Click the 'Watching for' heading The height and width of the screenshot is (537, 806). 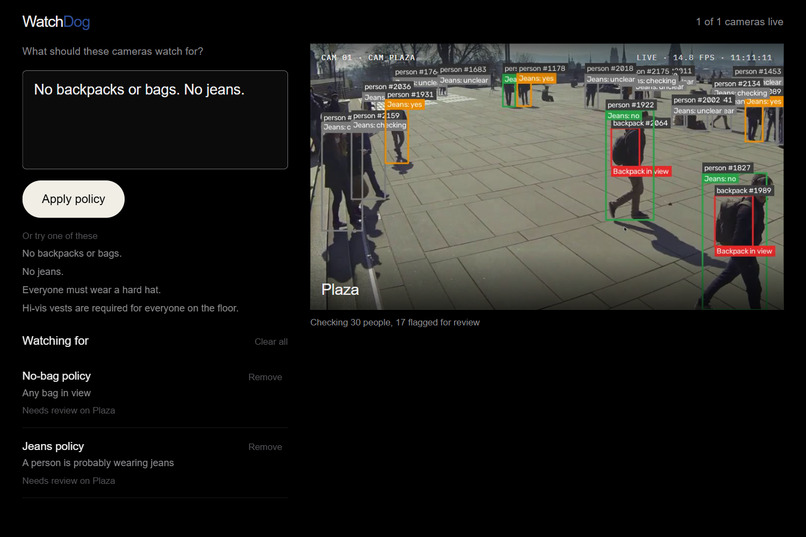click(56, 341)
